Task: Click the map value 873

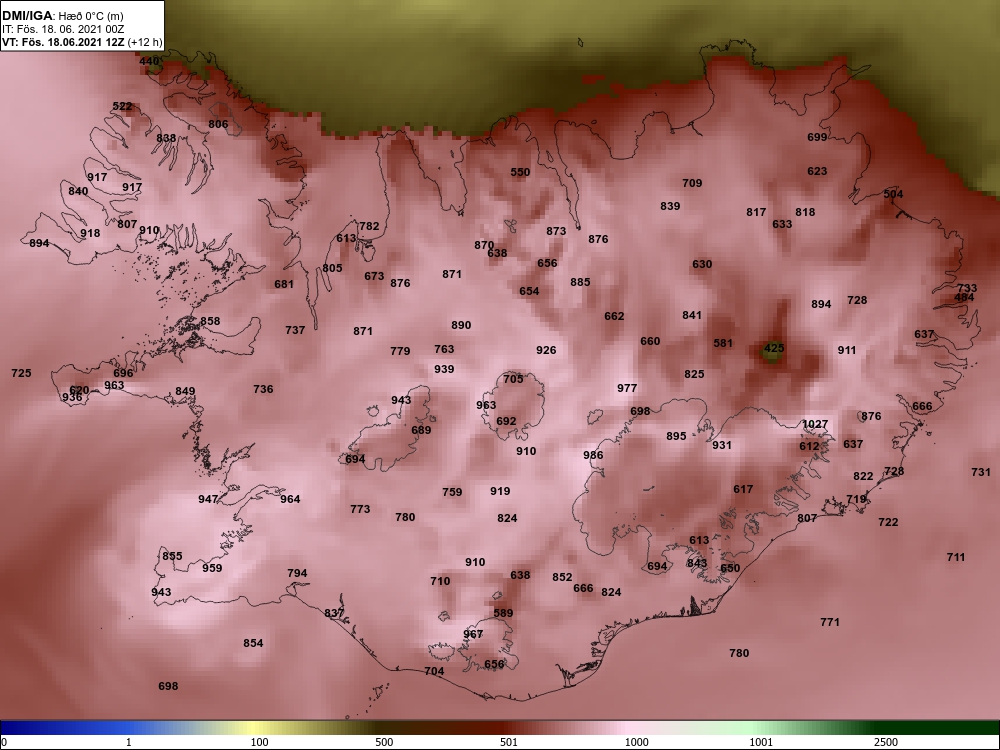Action: (556, 231)
